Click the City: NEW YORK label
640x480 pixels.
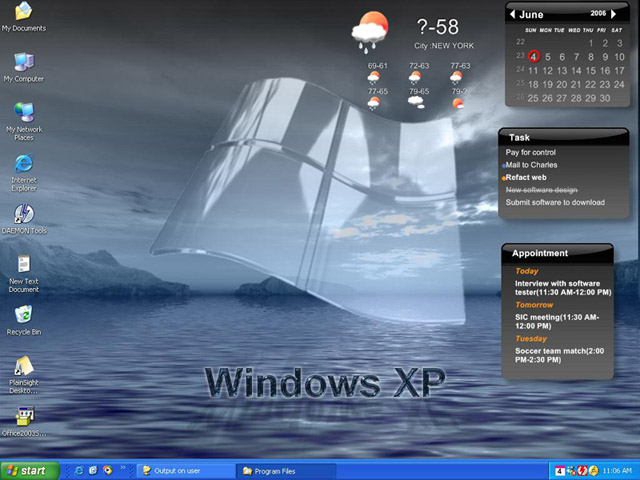[x=444, y=46]
